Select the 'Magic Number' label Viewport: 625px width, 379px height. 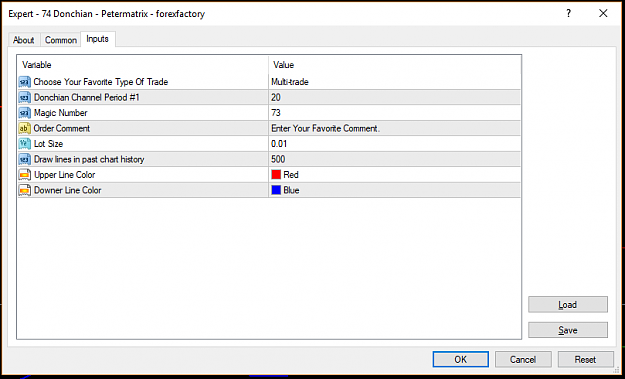coord(61,113)
